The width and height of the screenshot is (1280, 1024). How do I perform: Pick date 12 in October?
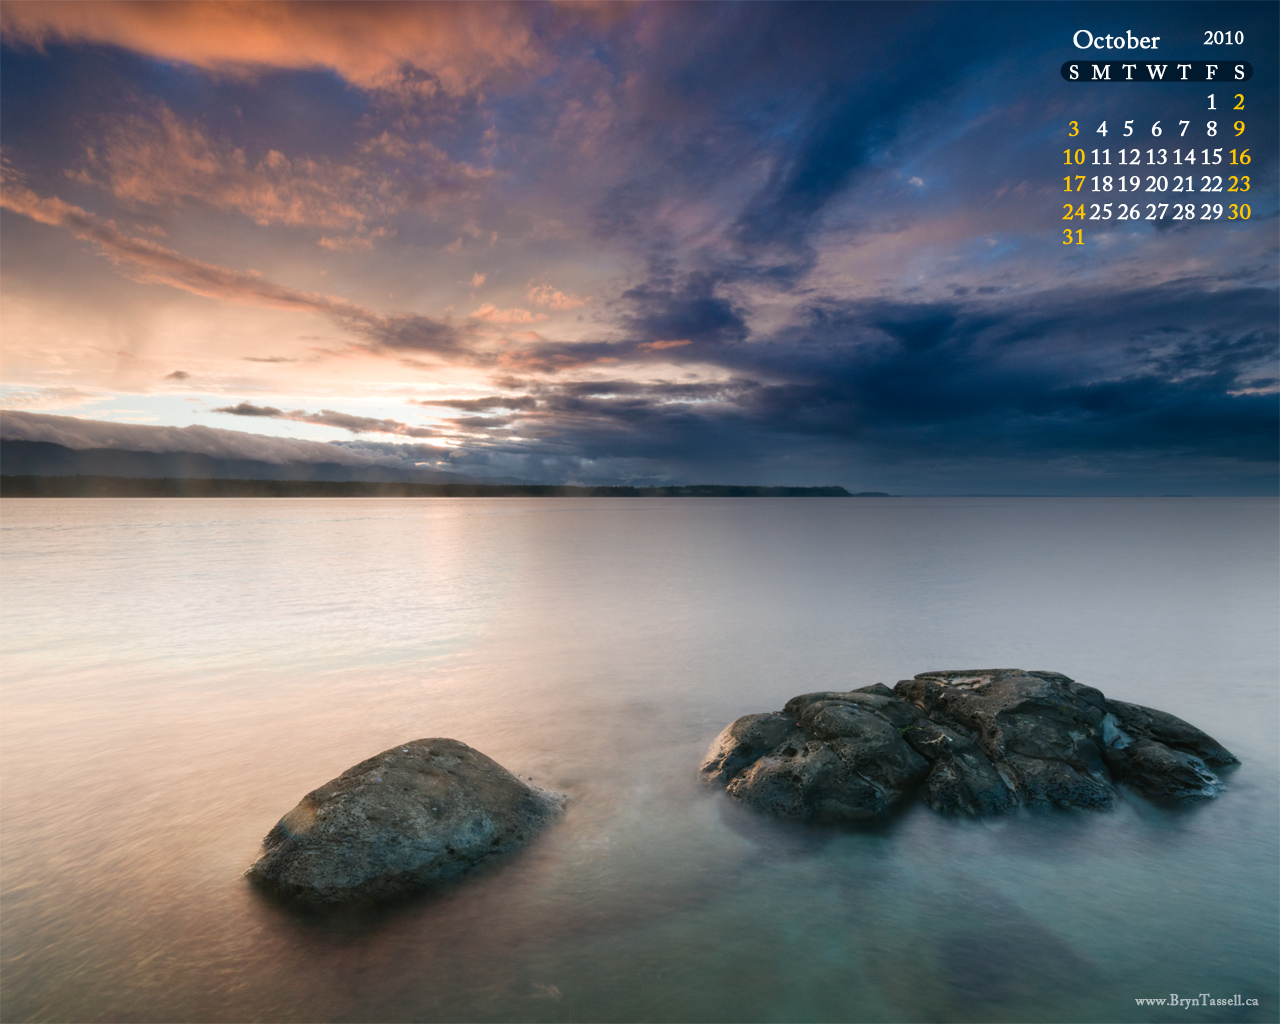point(1129,157)
